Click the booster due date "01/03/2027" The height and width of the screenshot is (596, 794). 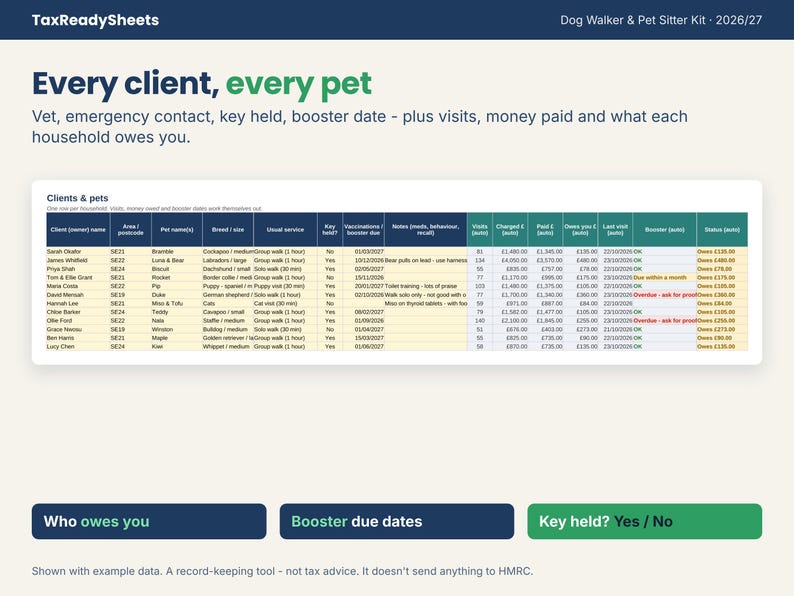point(364,251)
